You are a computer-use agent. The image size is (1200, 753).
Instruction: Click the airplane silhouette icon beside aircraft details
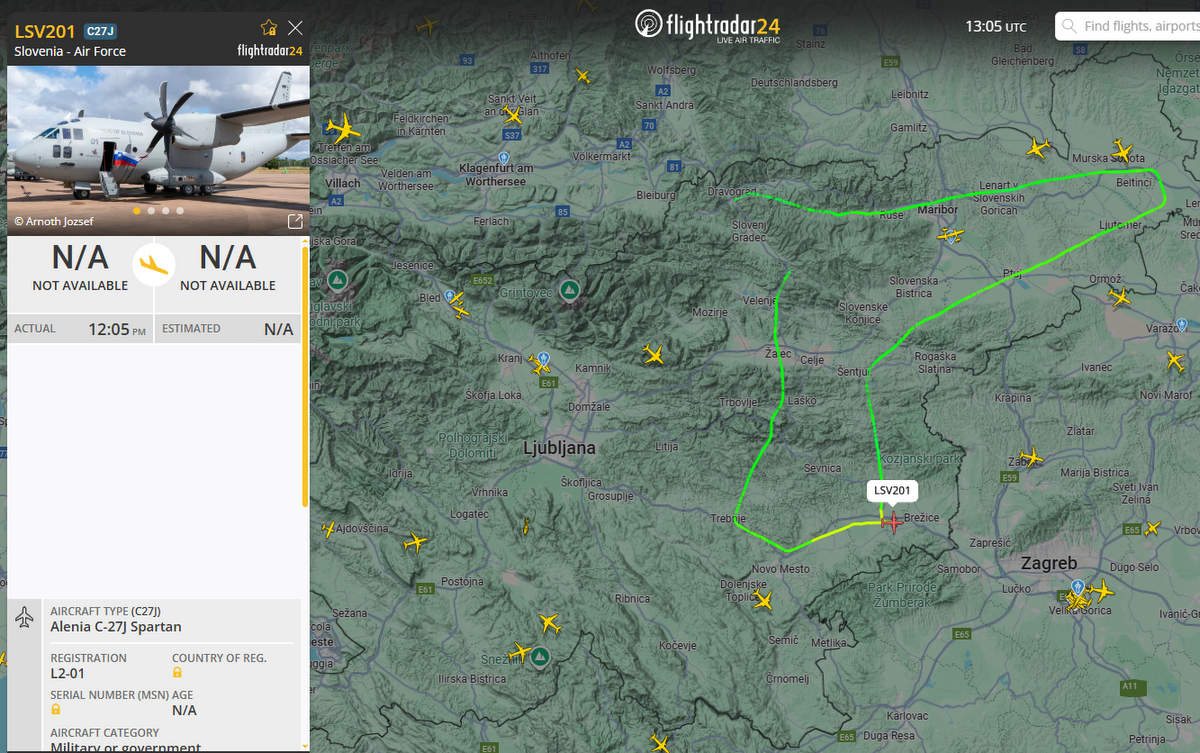click(25, 617)
